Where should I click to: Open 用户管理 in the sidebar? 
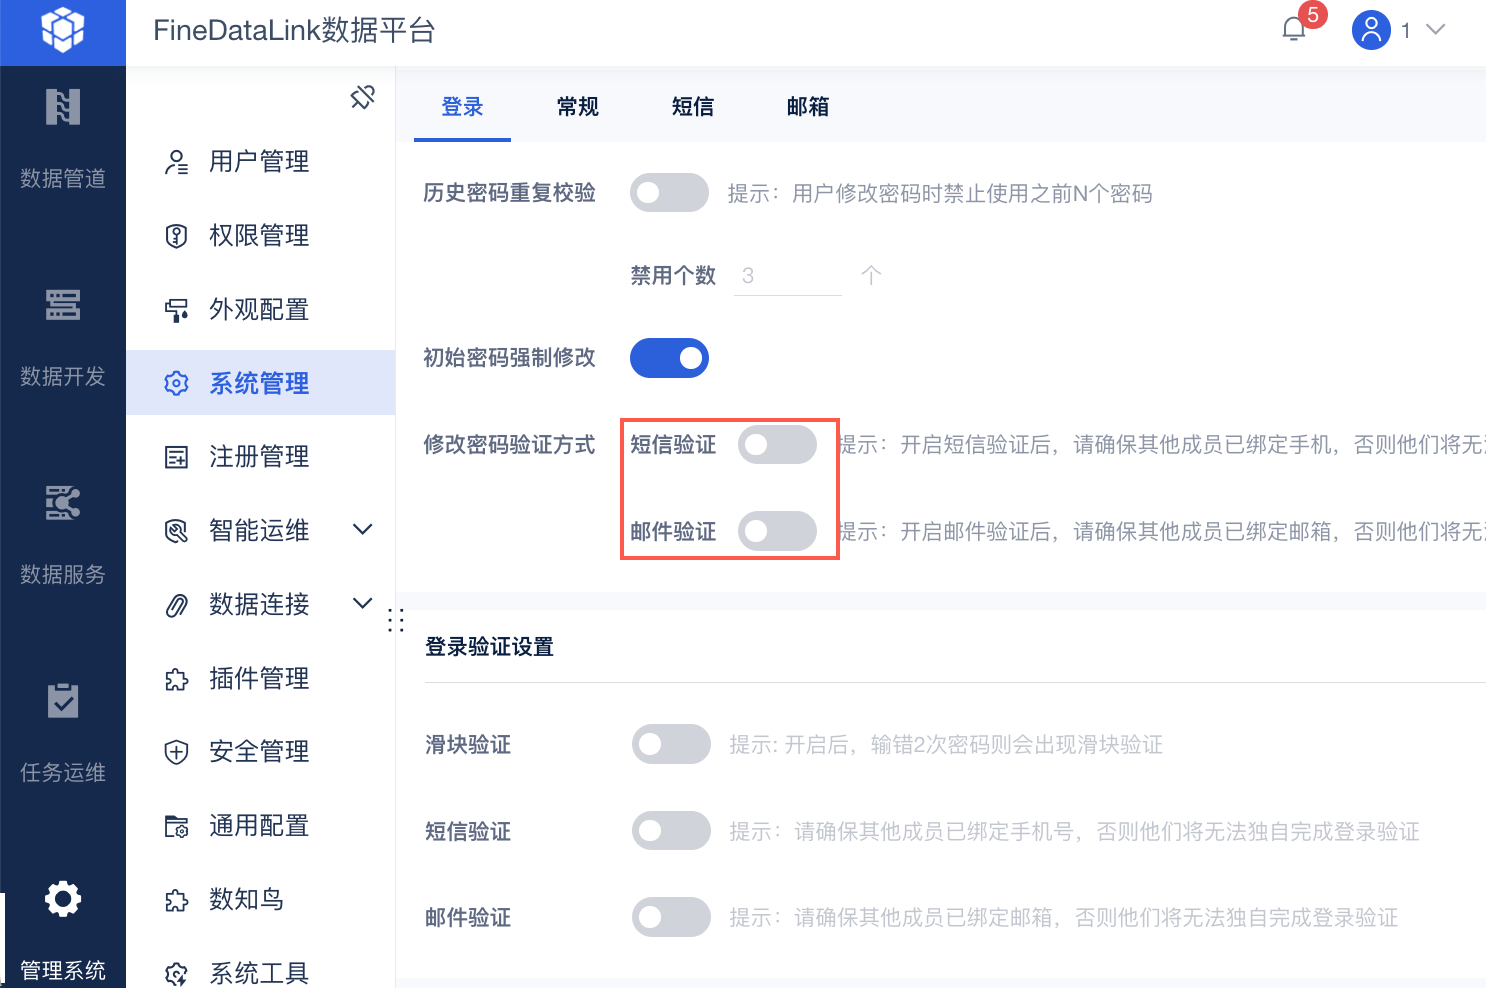point(258,162)
